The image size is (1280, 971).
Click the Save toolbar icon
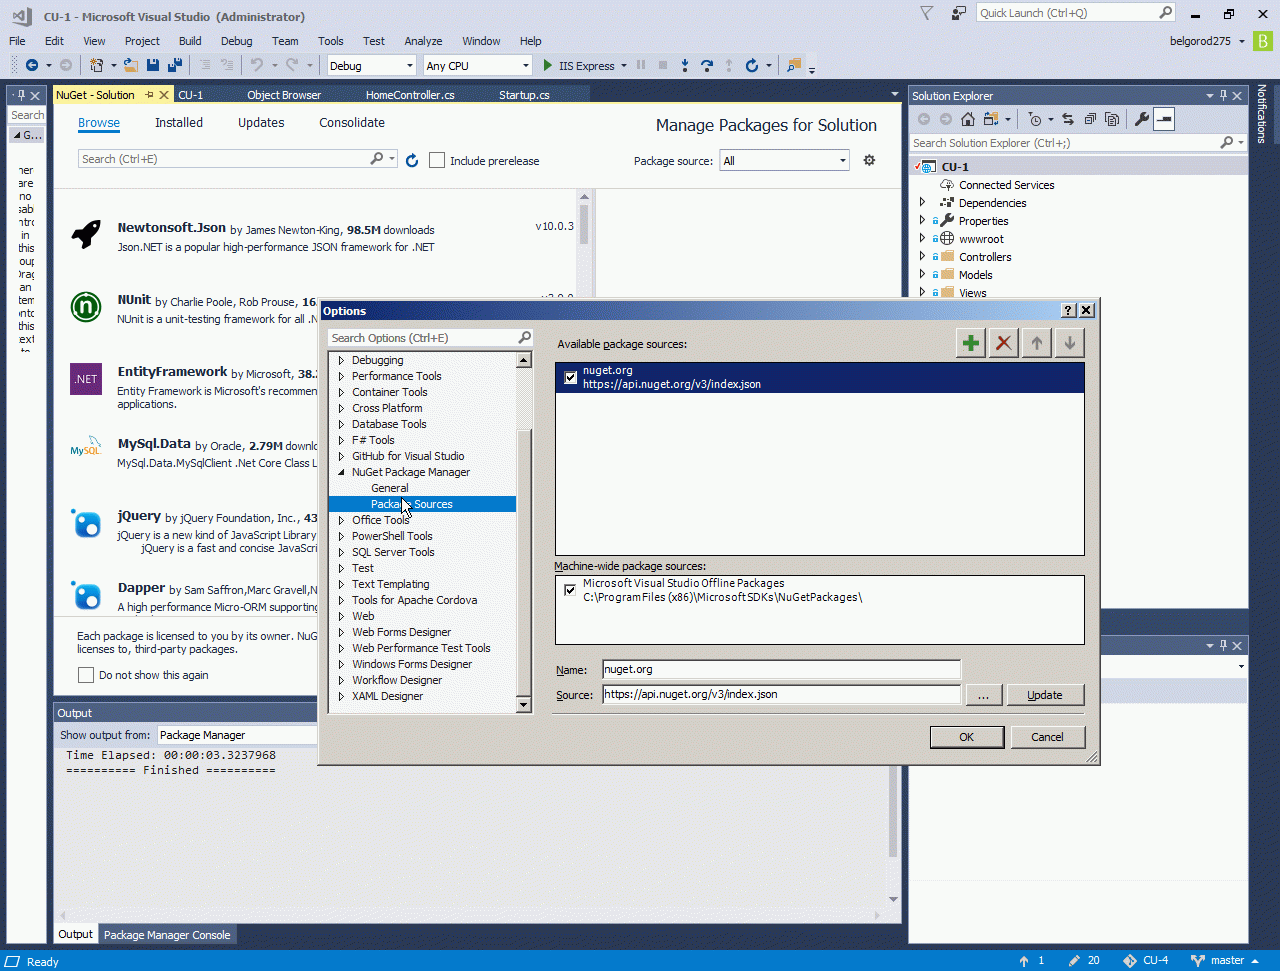coord(153,66)
